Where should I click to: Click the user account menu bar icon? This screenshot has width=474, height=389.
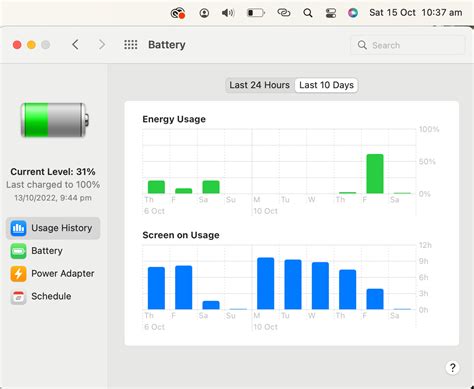click(204, 13)
